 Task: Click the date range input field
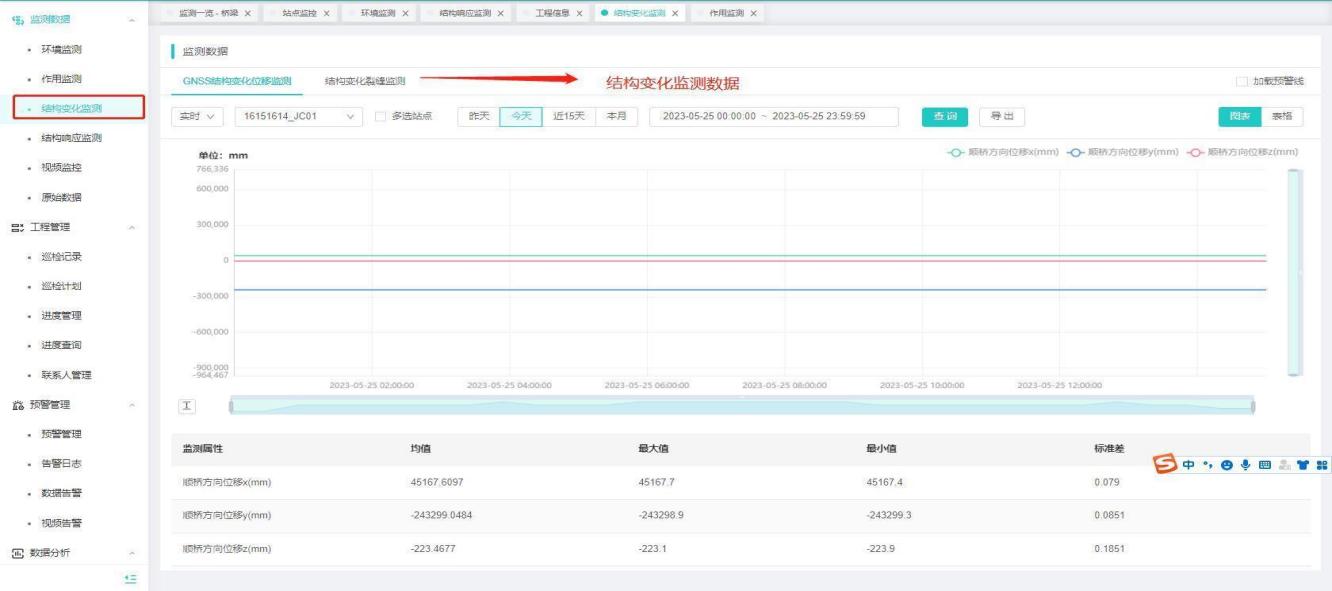tap(773, 116)
